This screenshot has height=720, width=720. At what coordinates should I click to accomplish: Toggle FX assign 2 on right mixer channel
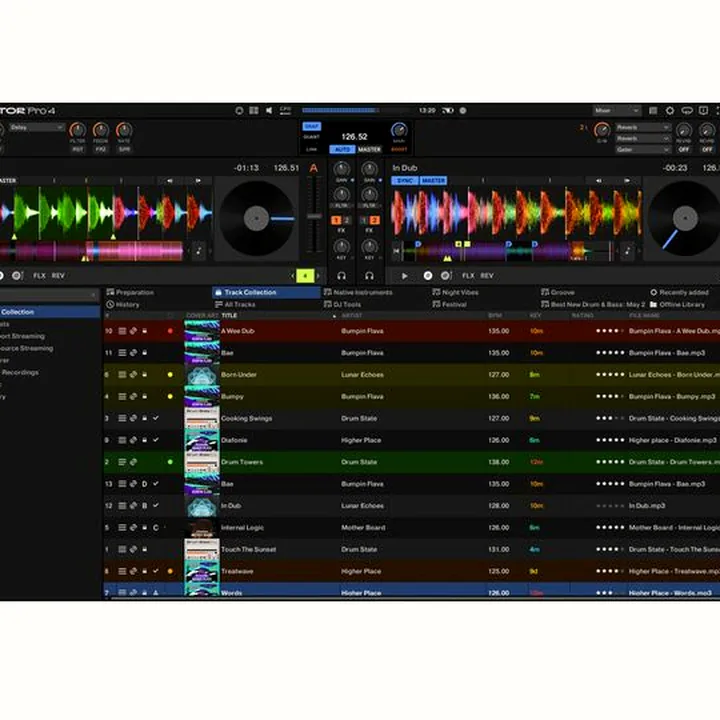coord(375,220)
